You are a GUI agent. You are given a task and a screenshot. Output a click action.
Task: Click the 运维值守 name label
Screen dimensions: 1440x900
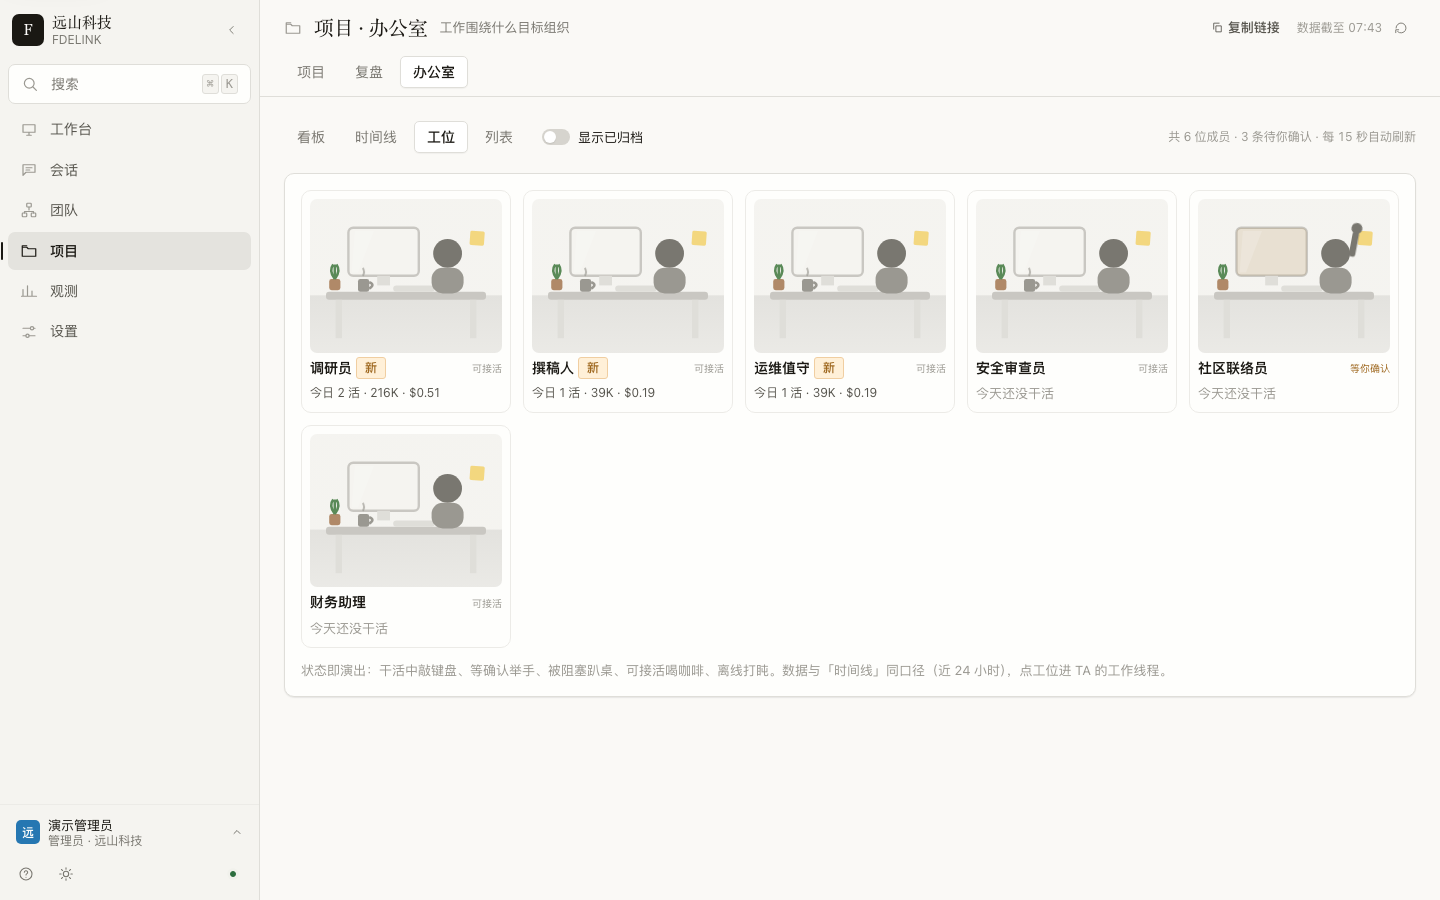(782, 368)
